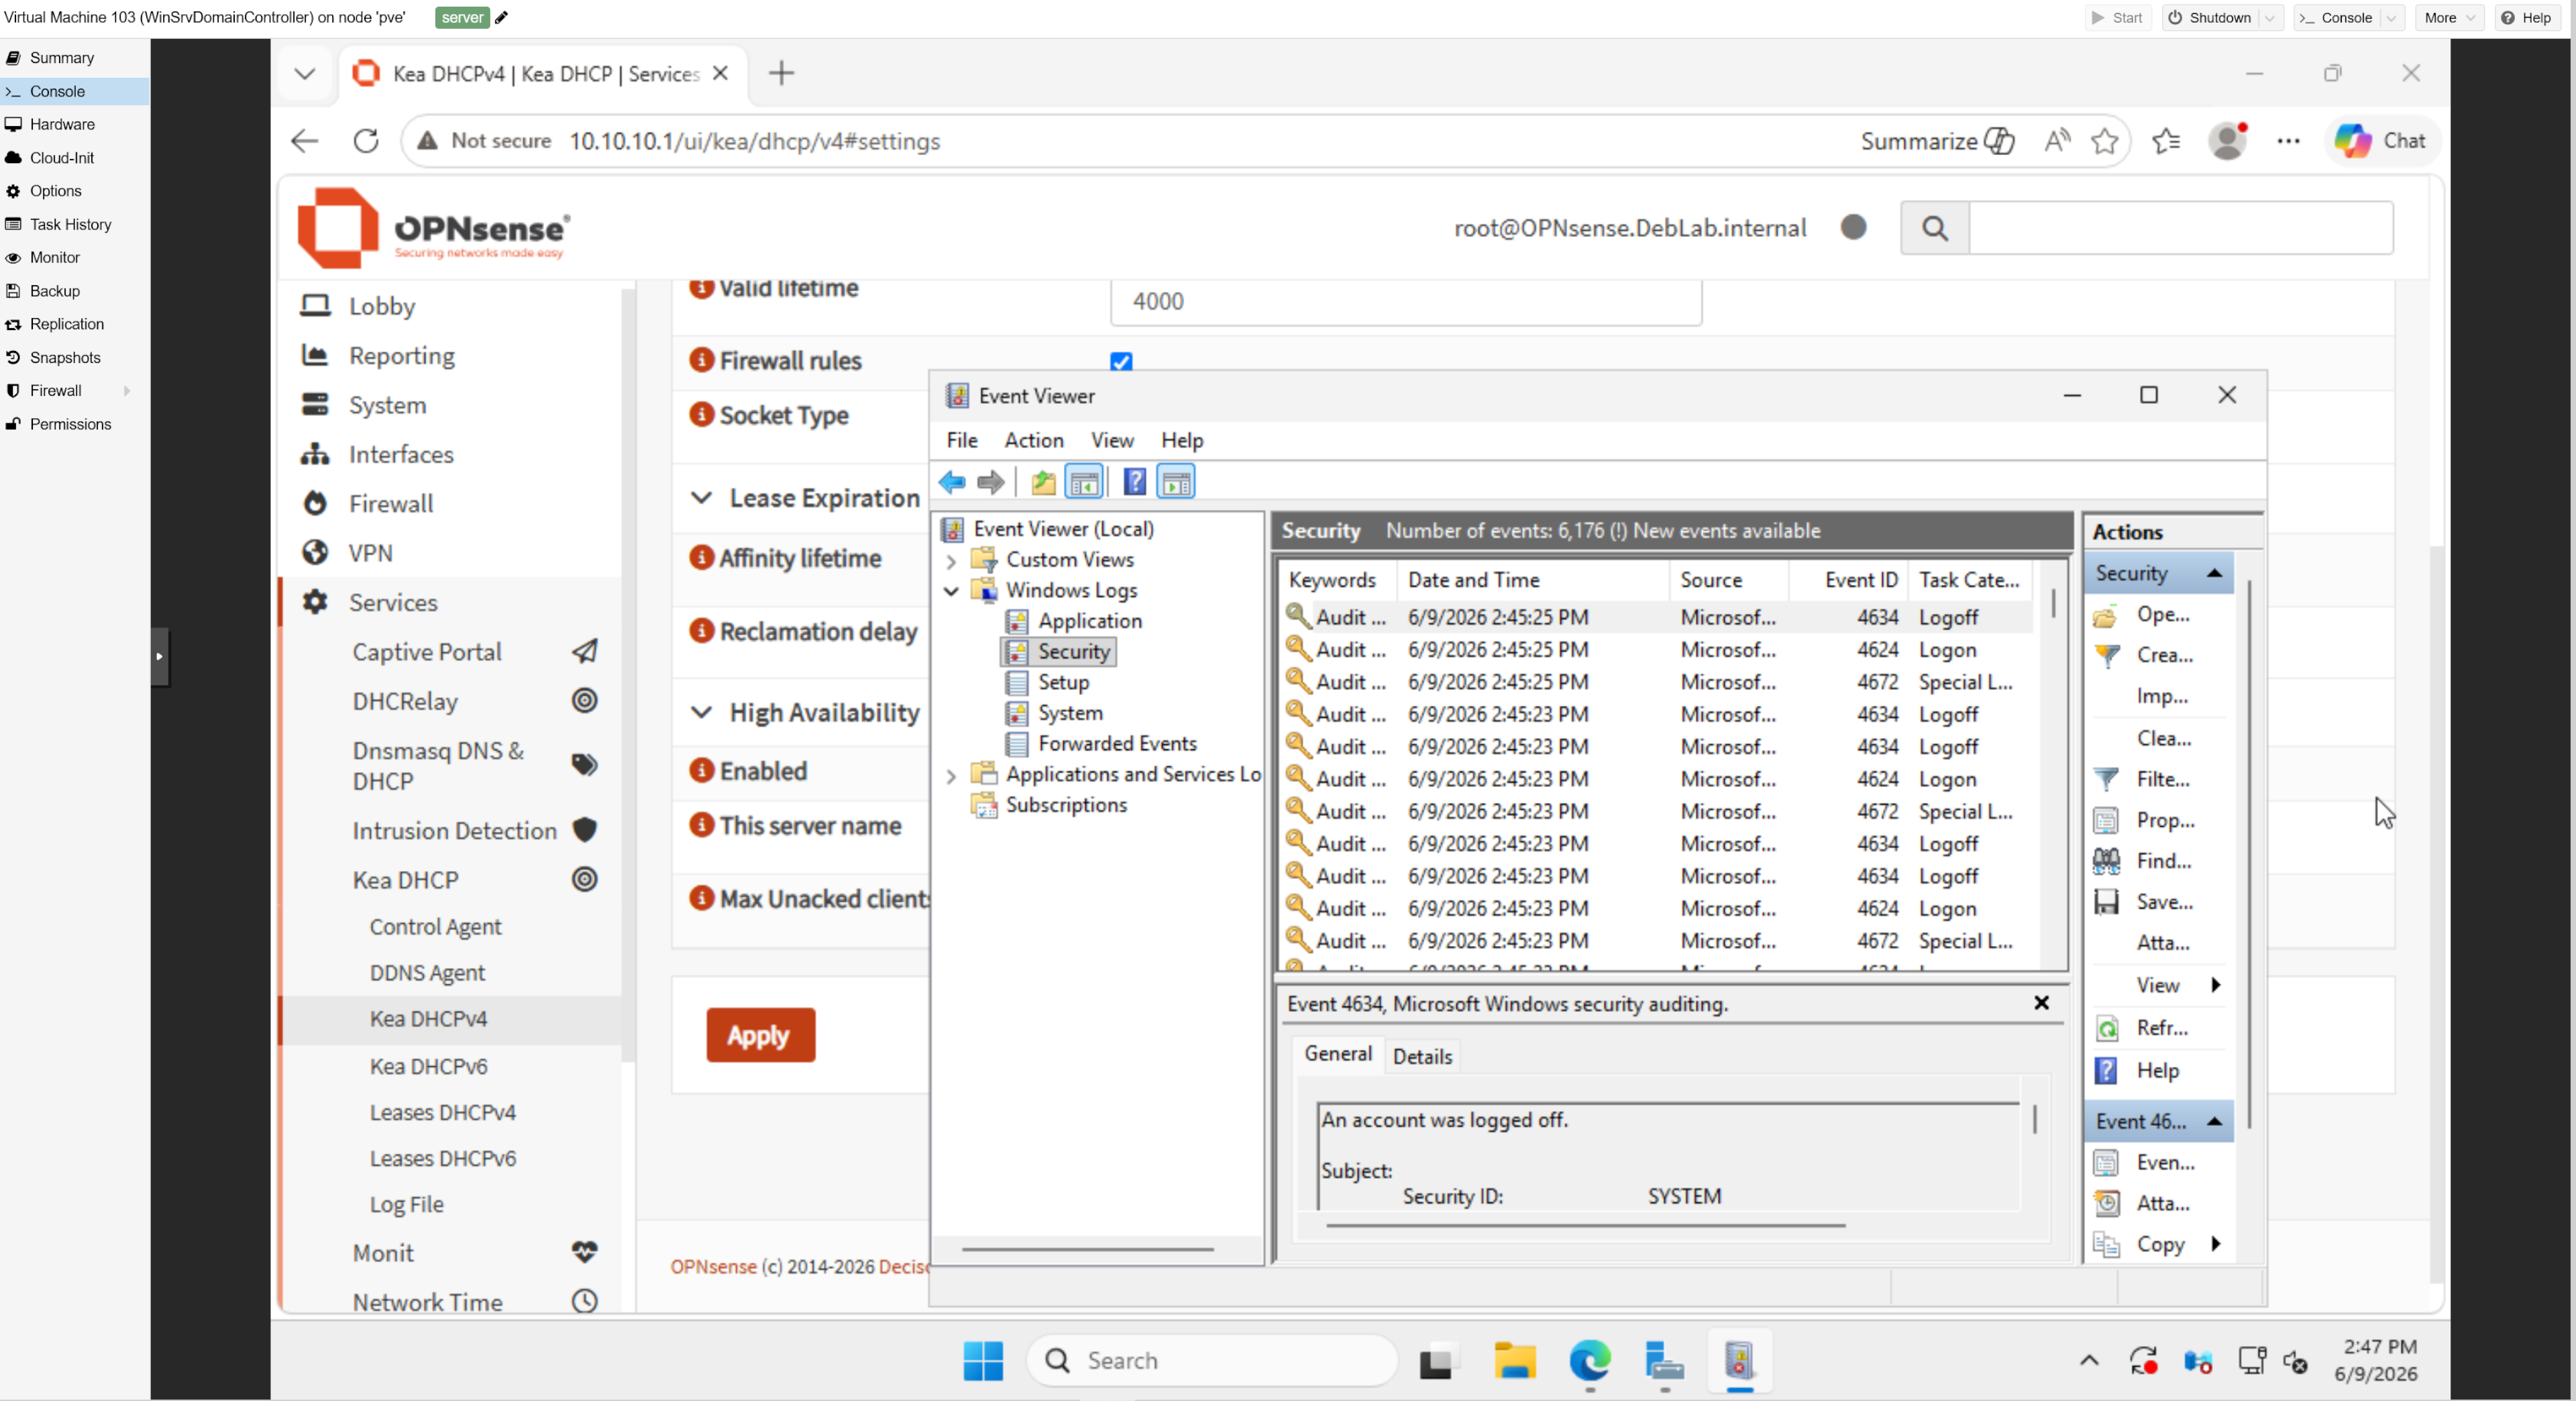Open the Proxmox Shutdown dropdown arrow
This screenshot has width=2576, height=1401.
click(2270, 18)
